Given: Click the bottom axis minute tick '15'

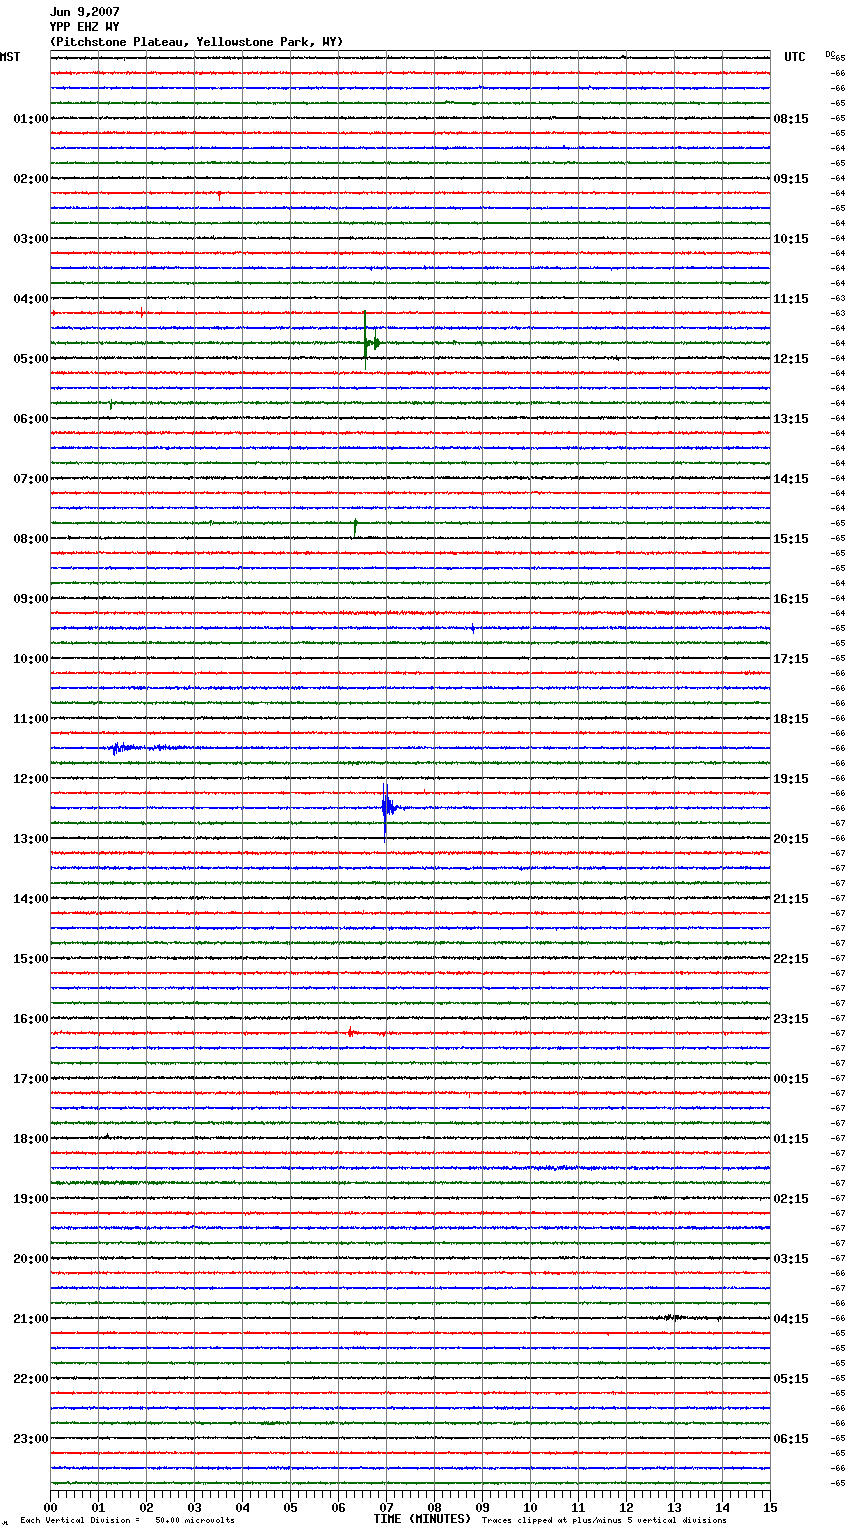Looking at the screenshot, I should click(770, 1507).
